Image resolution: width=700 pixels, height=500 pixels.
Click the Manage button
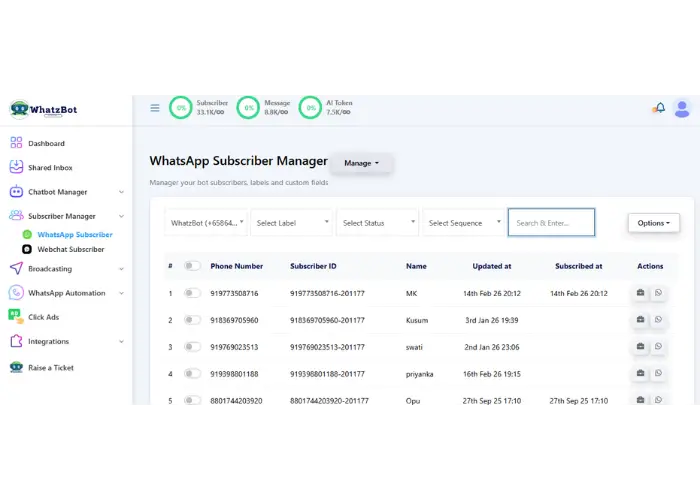(361, 163)
